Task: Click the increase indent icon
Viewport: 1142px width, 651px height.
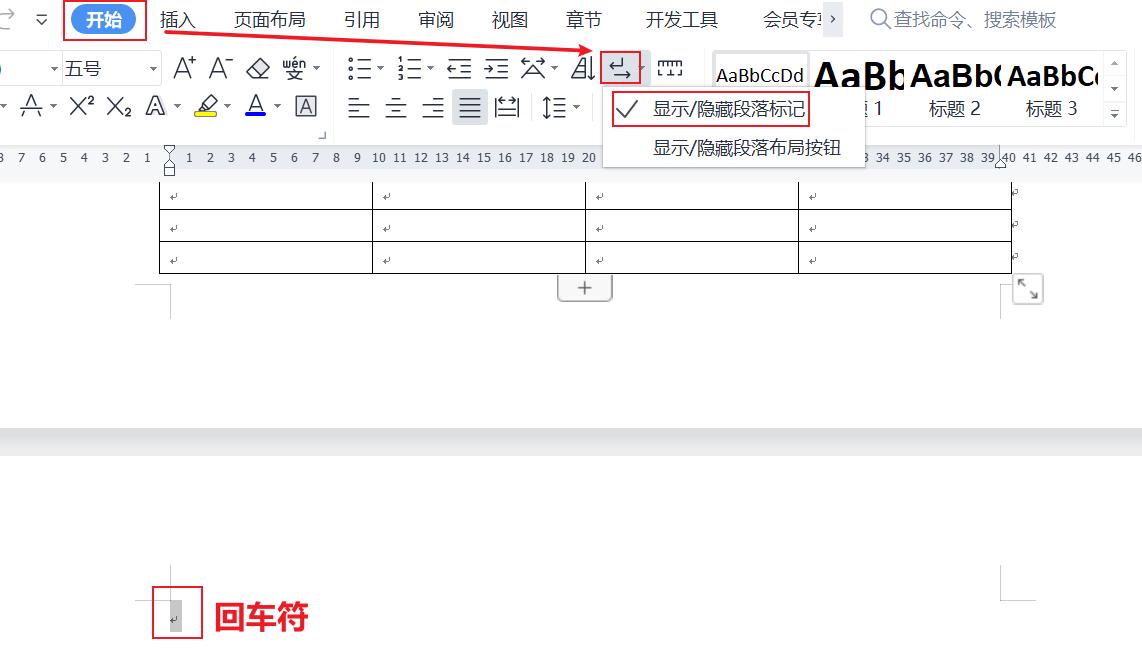Action: click(x=496, y=68)
